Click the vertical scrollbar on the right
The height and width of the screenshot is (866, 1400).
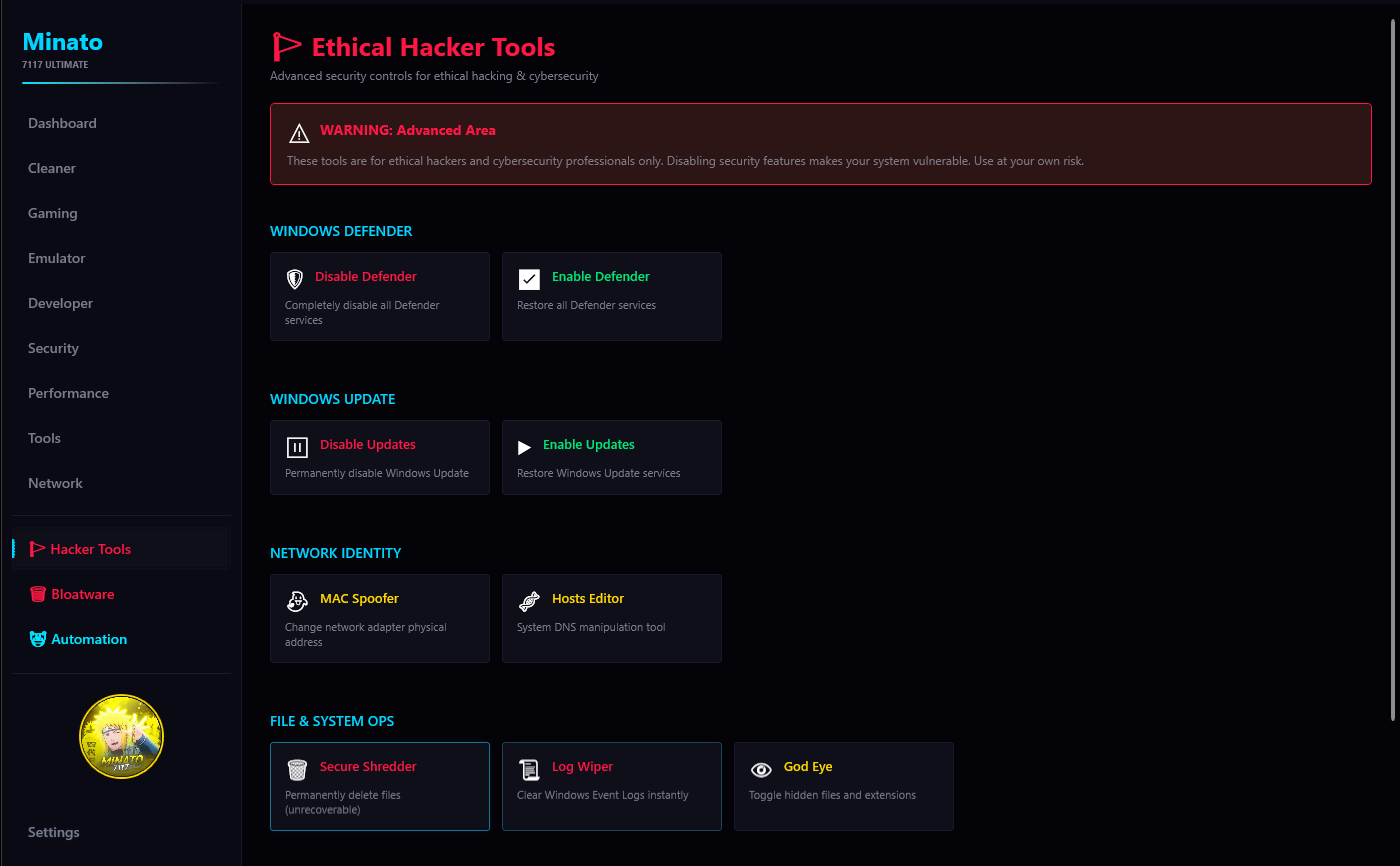pyautogui.click(x=1394, y=370)
